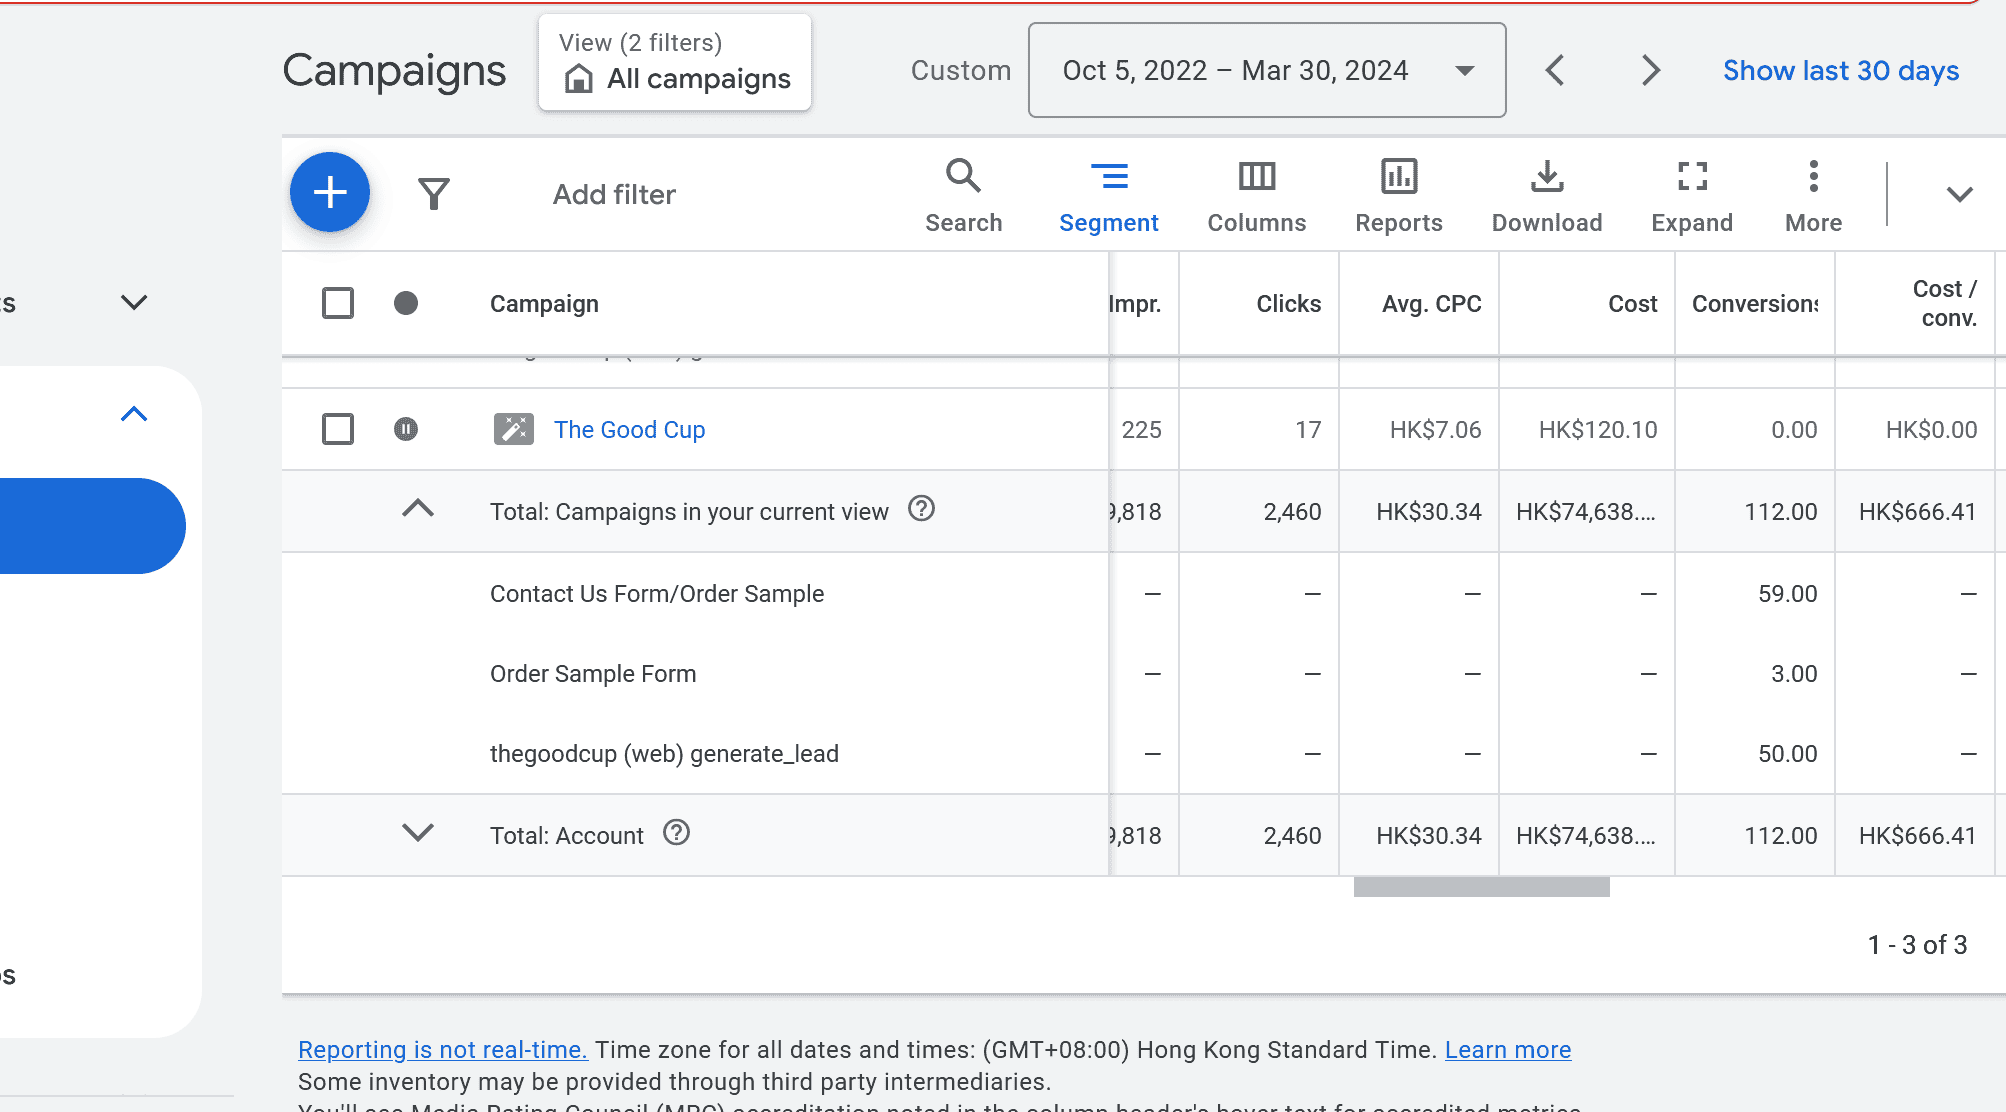Click the blue plus new campaign button
Screen dimensions: 2006x1112
click(x=330, y=192)
